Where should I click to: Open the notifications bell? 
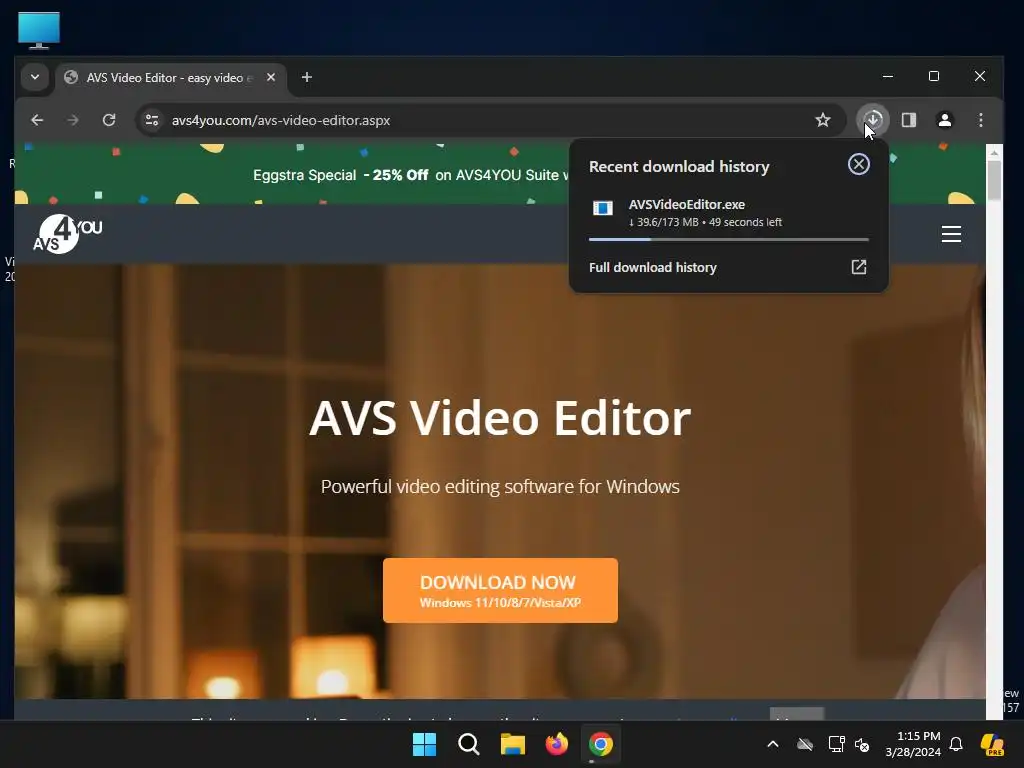(956, 744)
